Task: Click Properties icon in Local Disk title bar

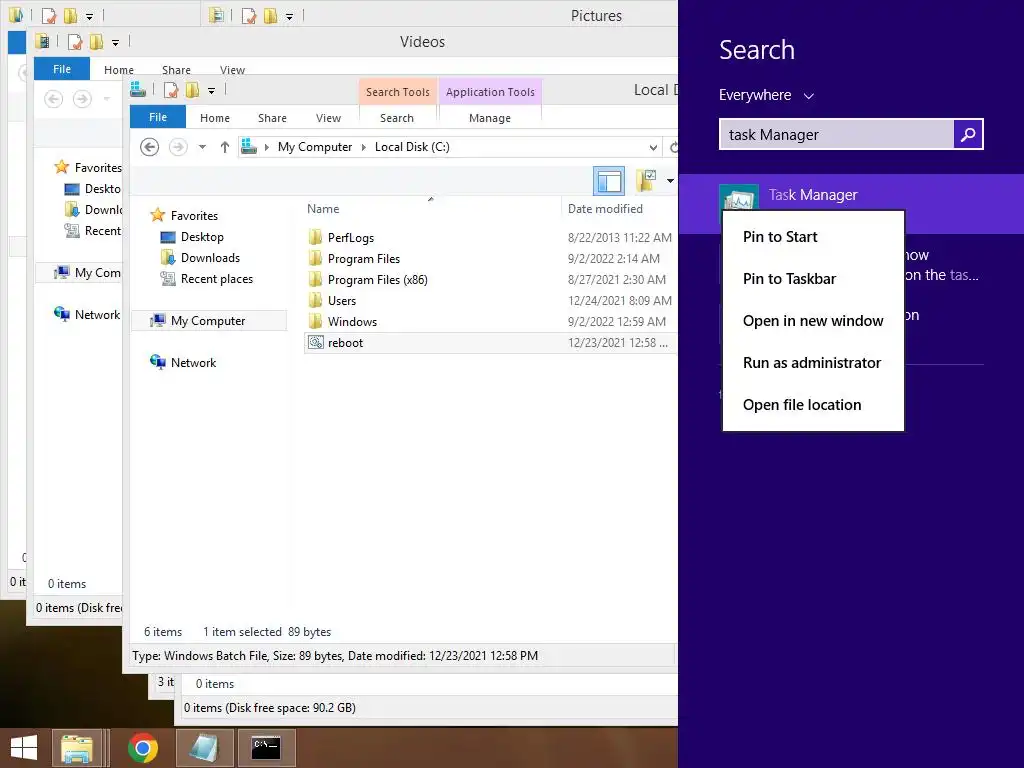Action: (x=171, y=90)
